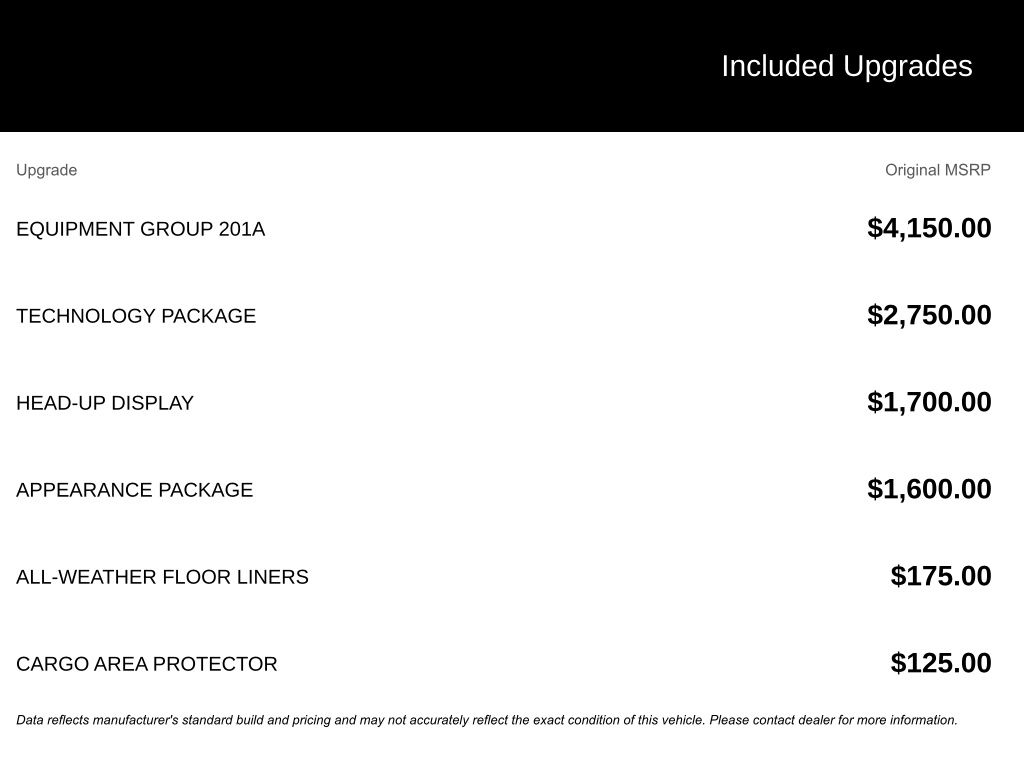The height and width of the screenshot is (768, 1024).
Task: Select the TECHNOLOGY PACKAGE upgrade name
Action: (x=136, y=316)
